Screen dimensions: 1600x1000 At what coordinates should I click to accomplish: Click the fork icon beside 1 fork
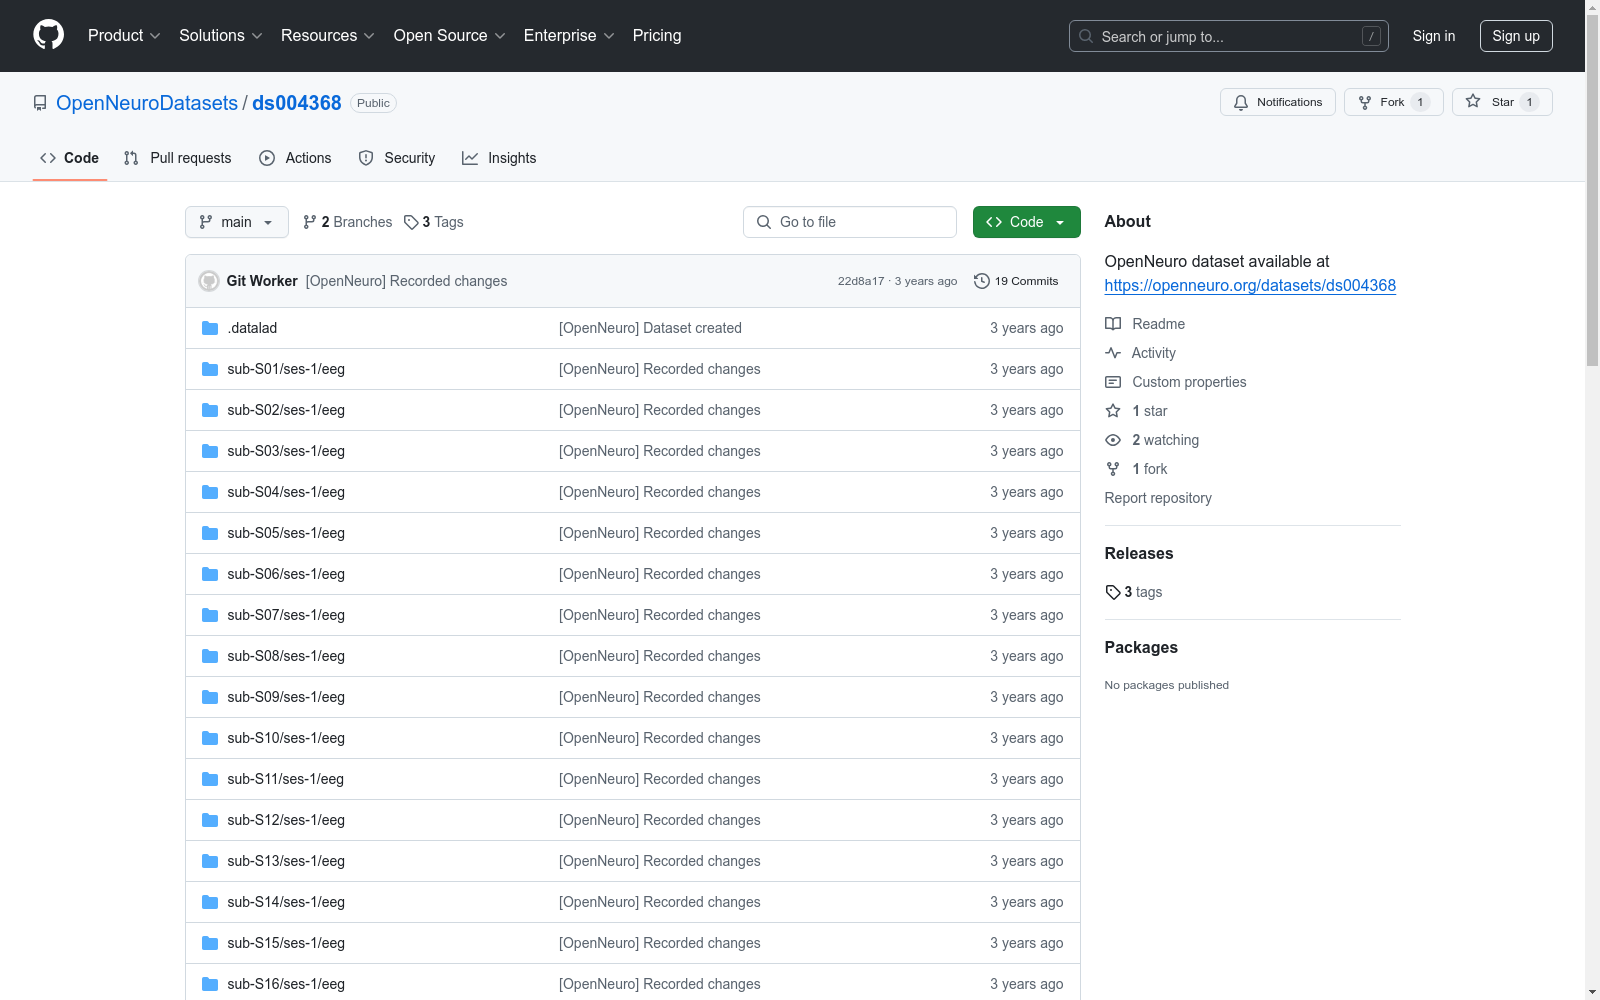click(1113, 469)
